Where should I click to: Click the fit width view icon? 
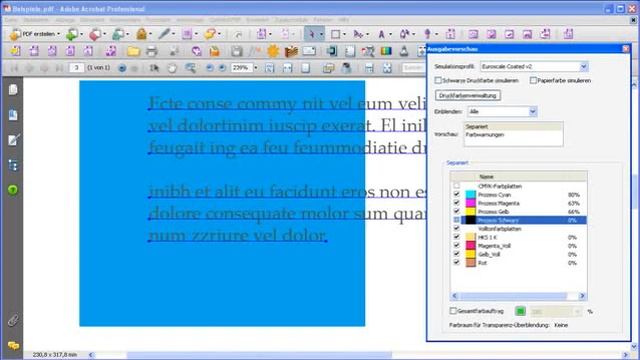(287, 68)
